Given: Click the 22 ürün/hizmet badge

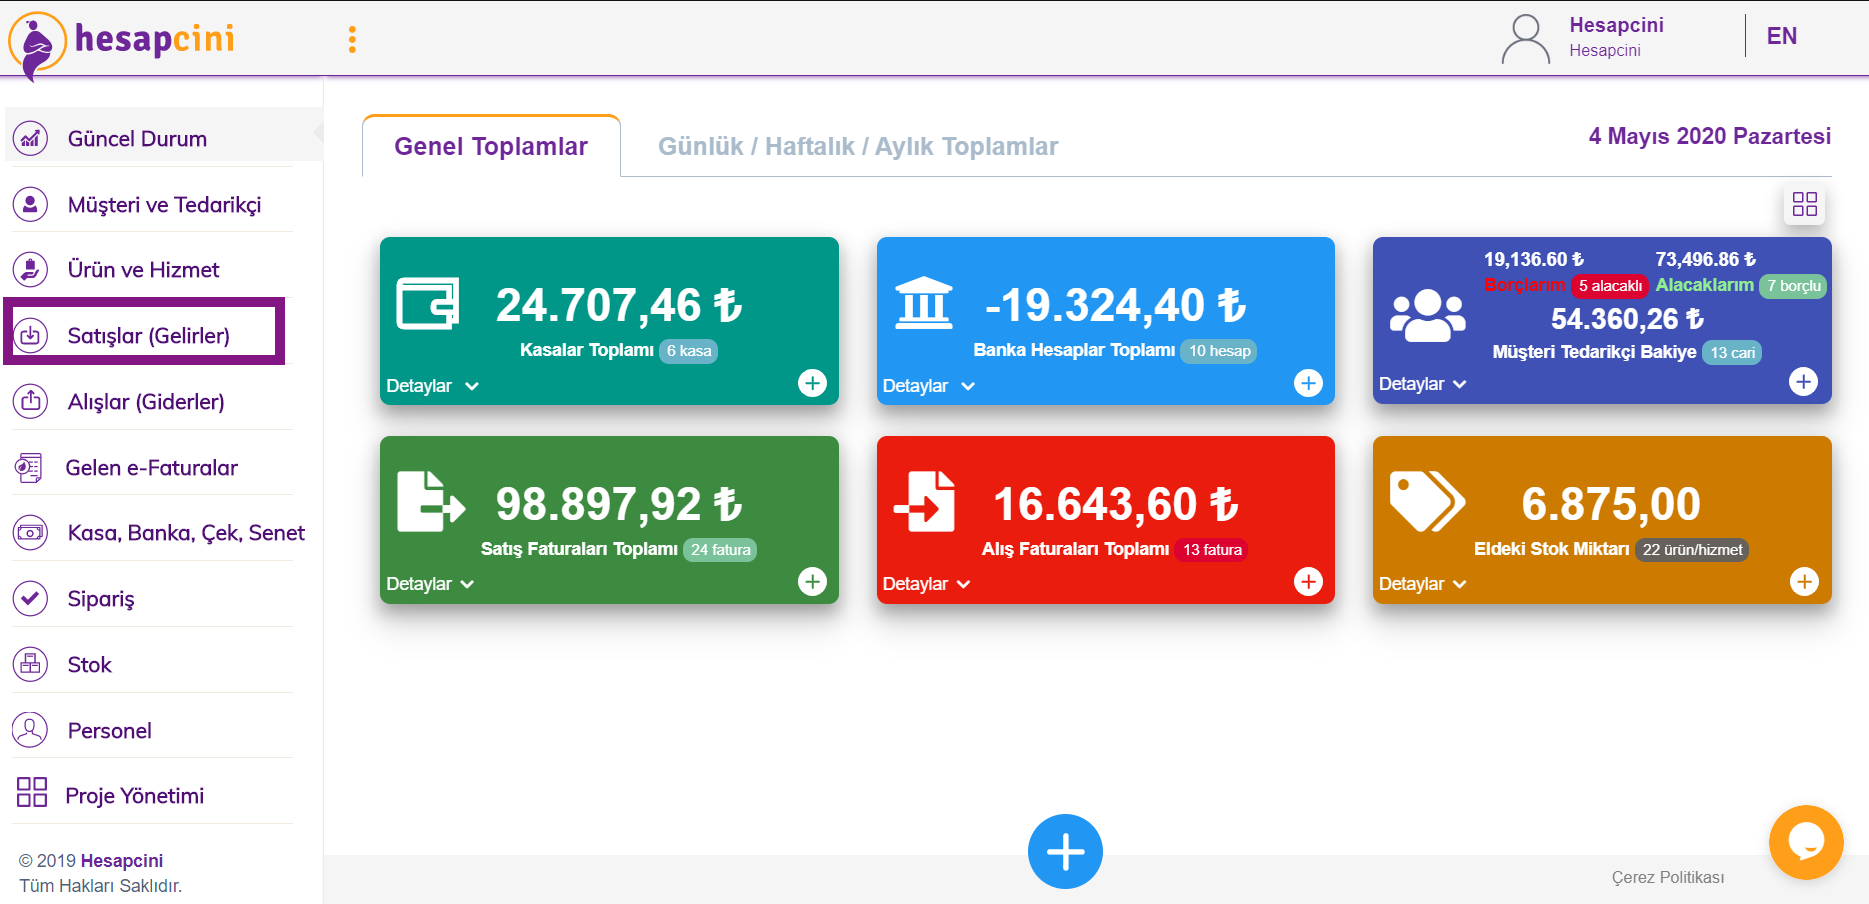Looking at the screenshot, I should 1692,549.
